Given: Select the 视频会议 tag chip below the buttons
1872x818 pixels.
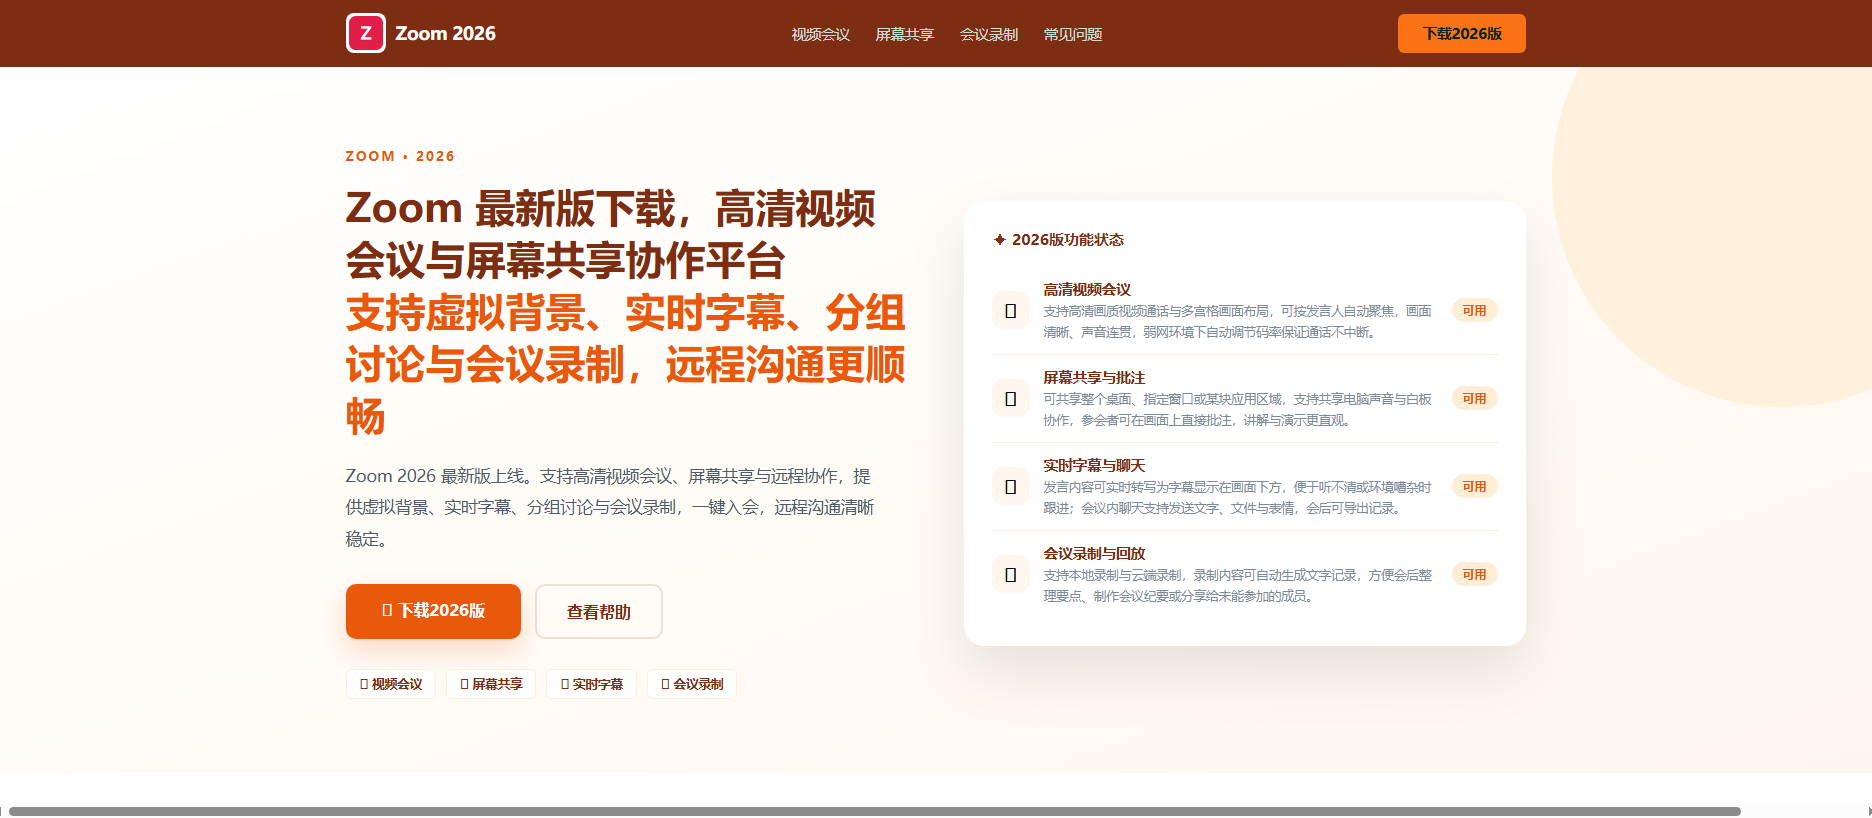Looking at the screenshot, I should tap(391, 684).
